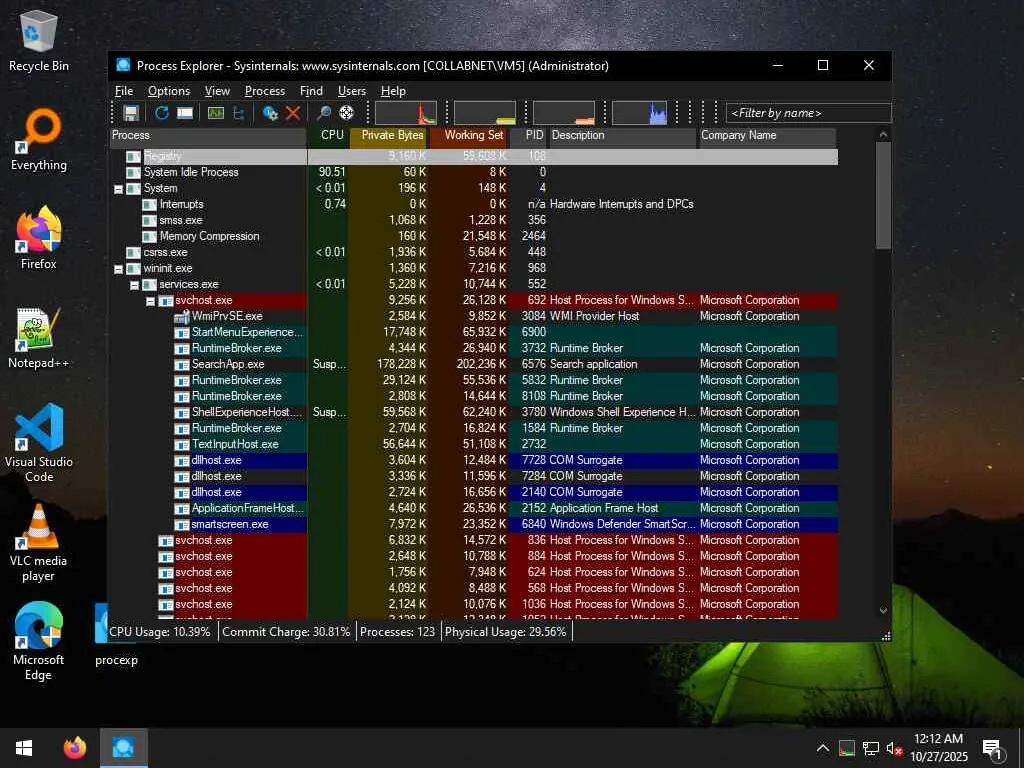
Task: Select the Microsoft Edge desktop icon
Action: click(x=39, y=642)
